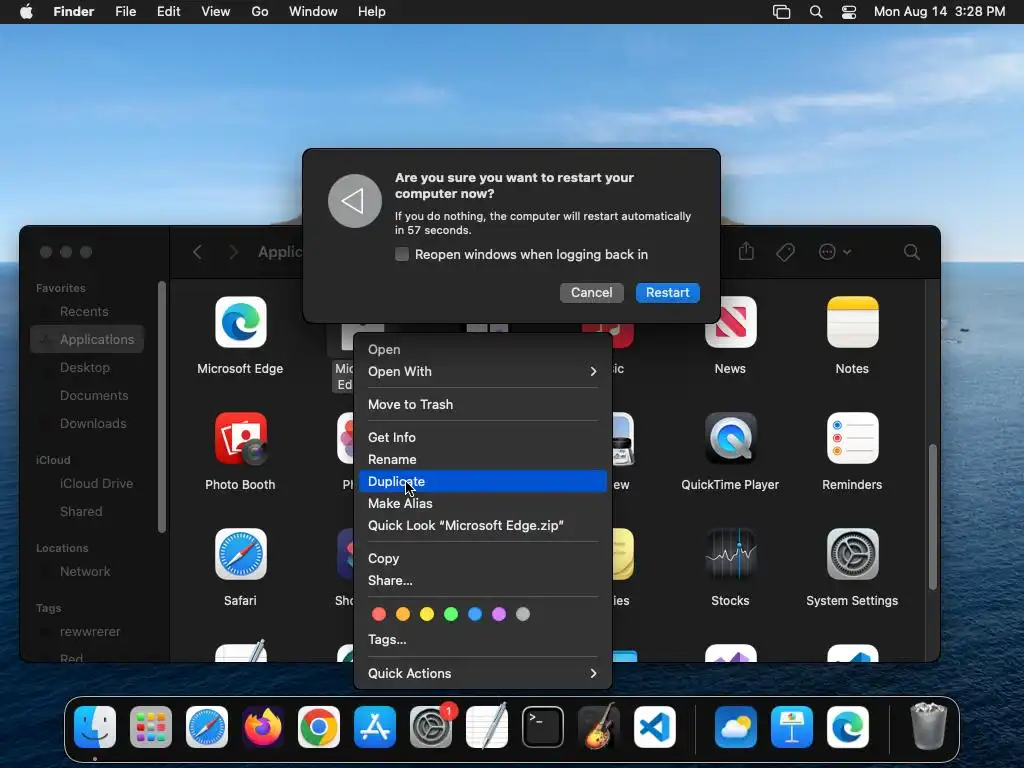This screenshot has height=768, width=1024.
Task: Open Launchpad from the Dock
Action: point(151,726)
